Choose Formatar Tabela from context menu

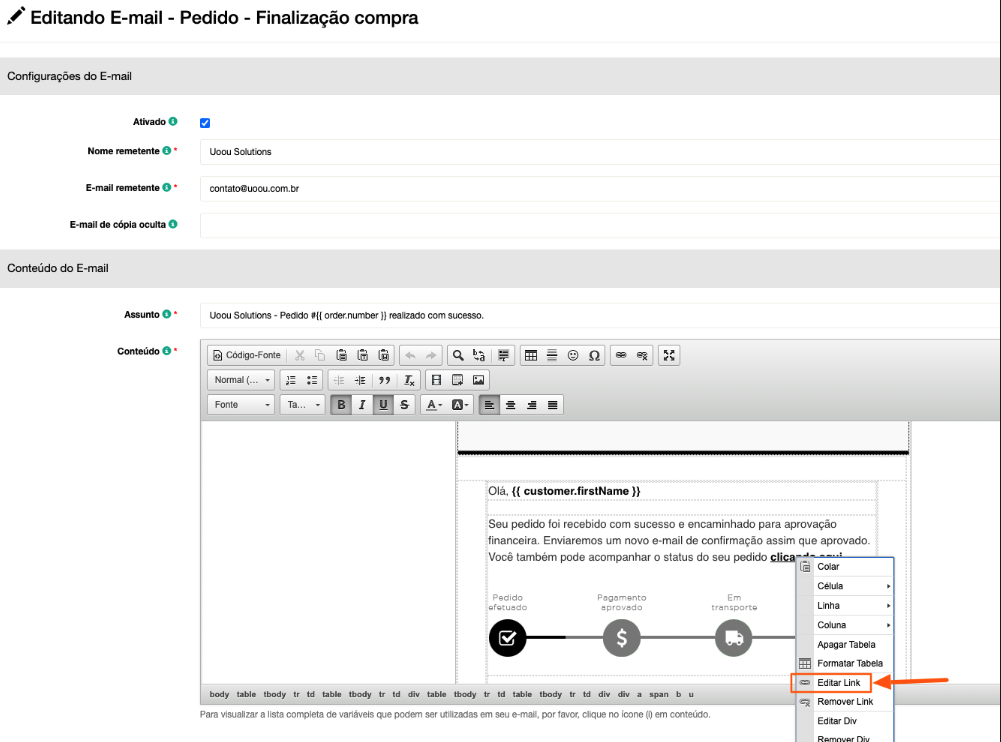coord(845,663)
